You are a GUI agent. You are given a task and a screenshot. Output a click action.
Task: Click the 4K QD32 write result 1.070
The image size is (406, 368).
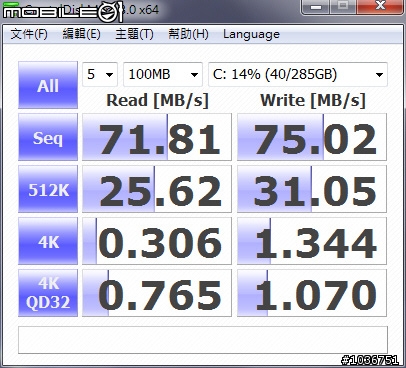pos(312,293)
